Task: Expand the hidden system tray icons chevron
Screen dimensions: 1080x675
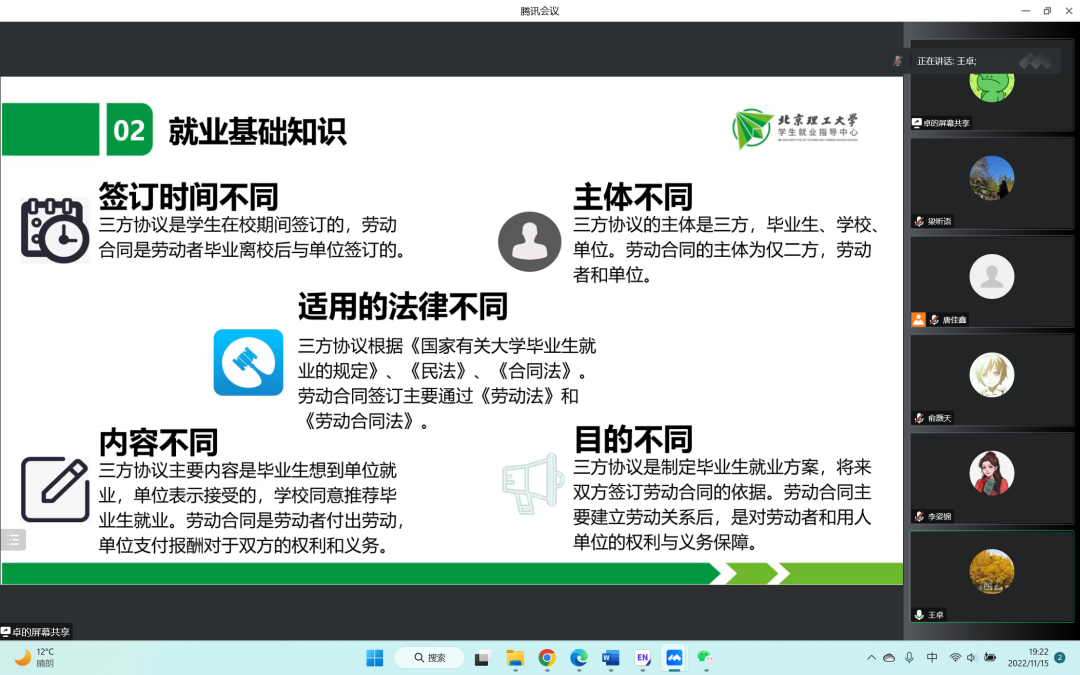Action: click(871, 658)
